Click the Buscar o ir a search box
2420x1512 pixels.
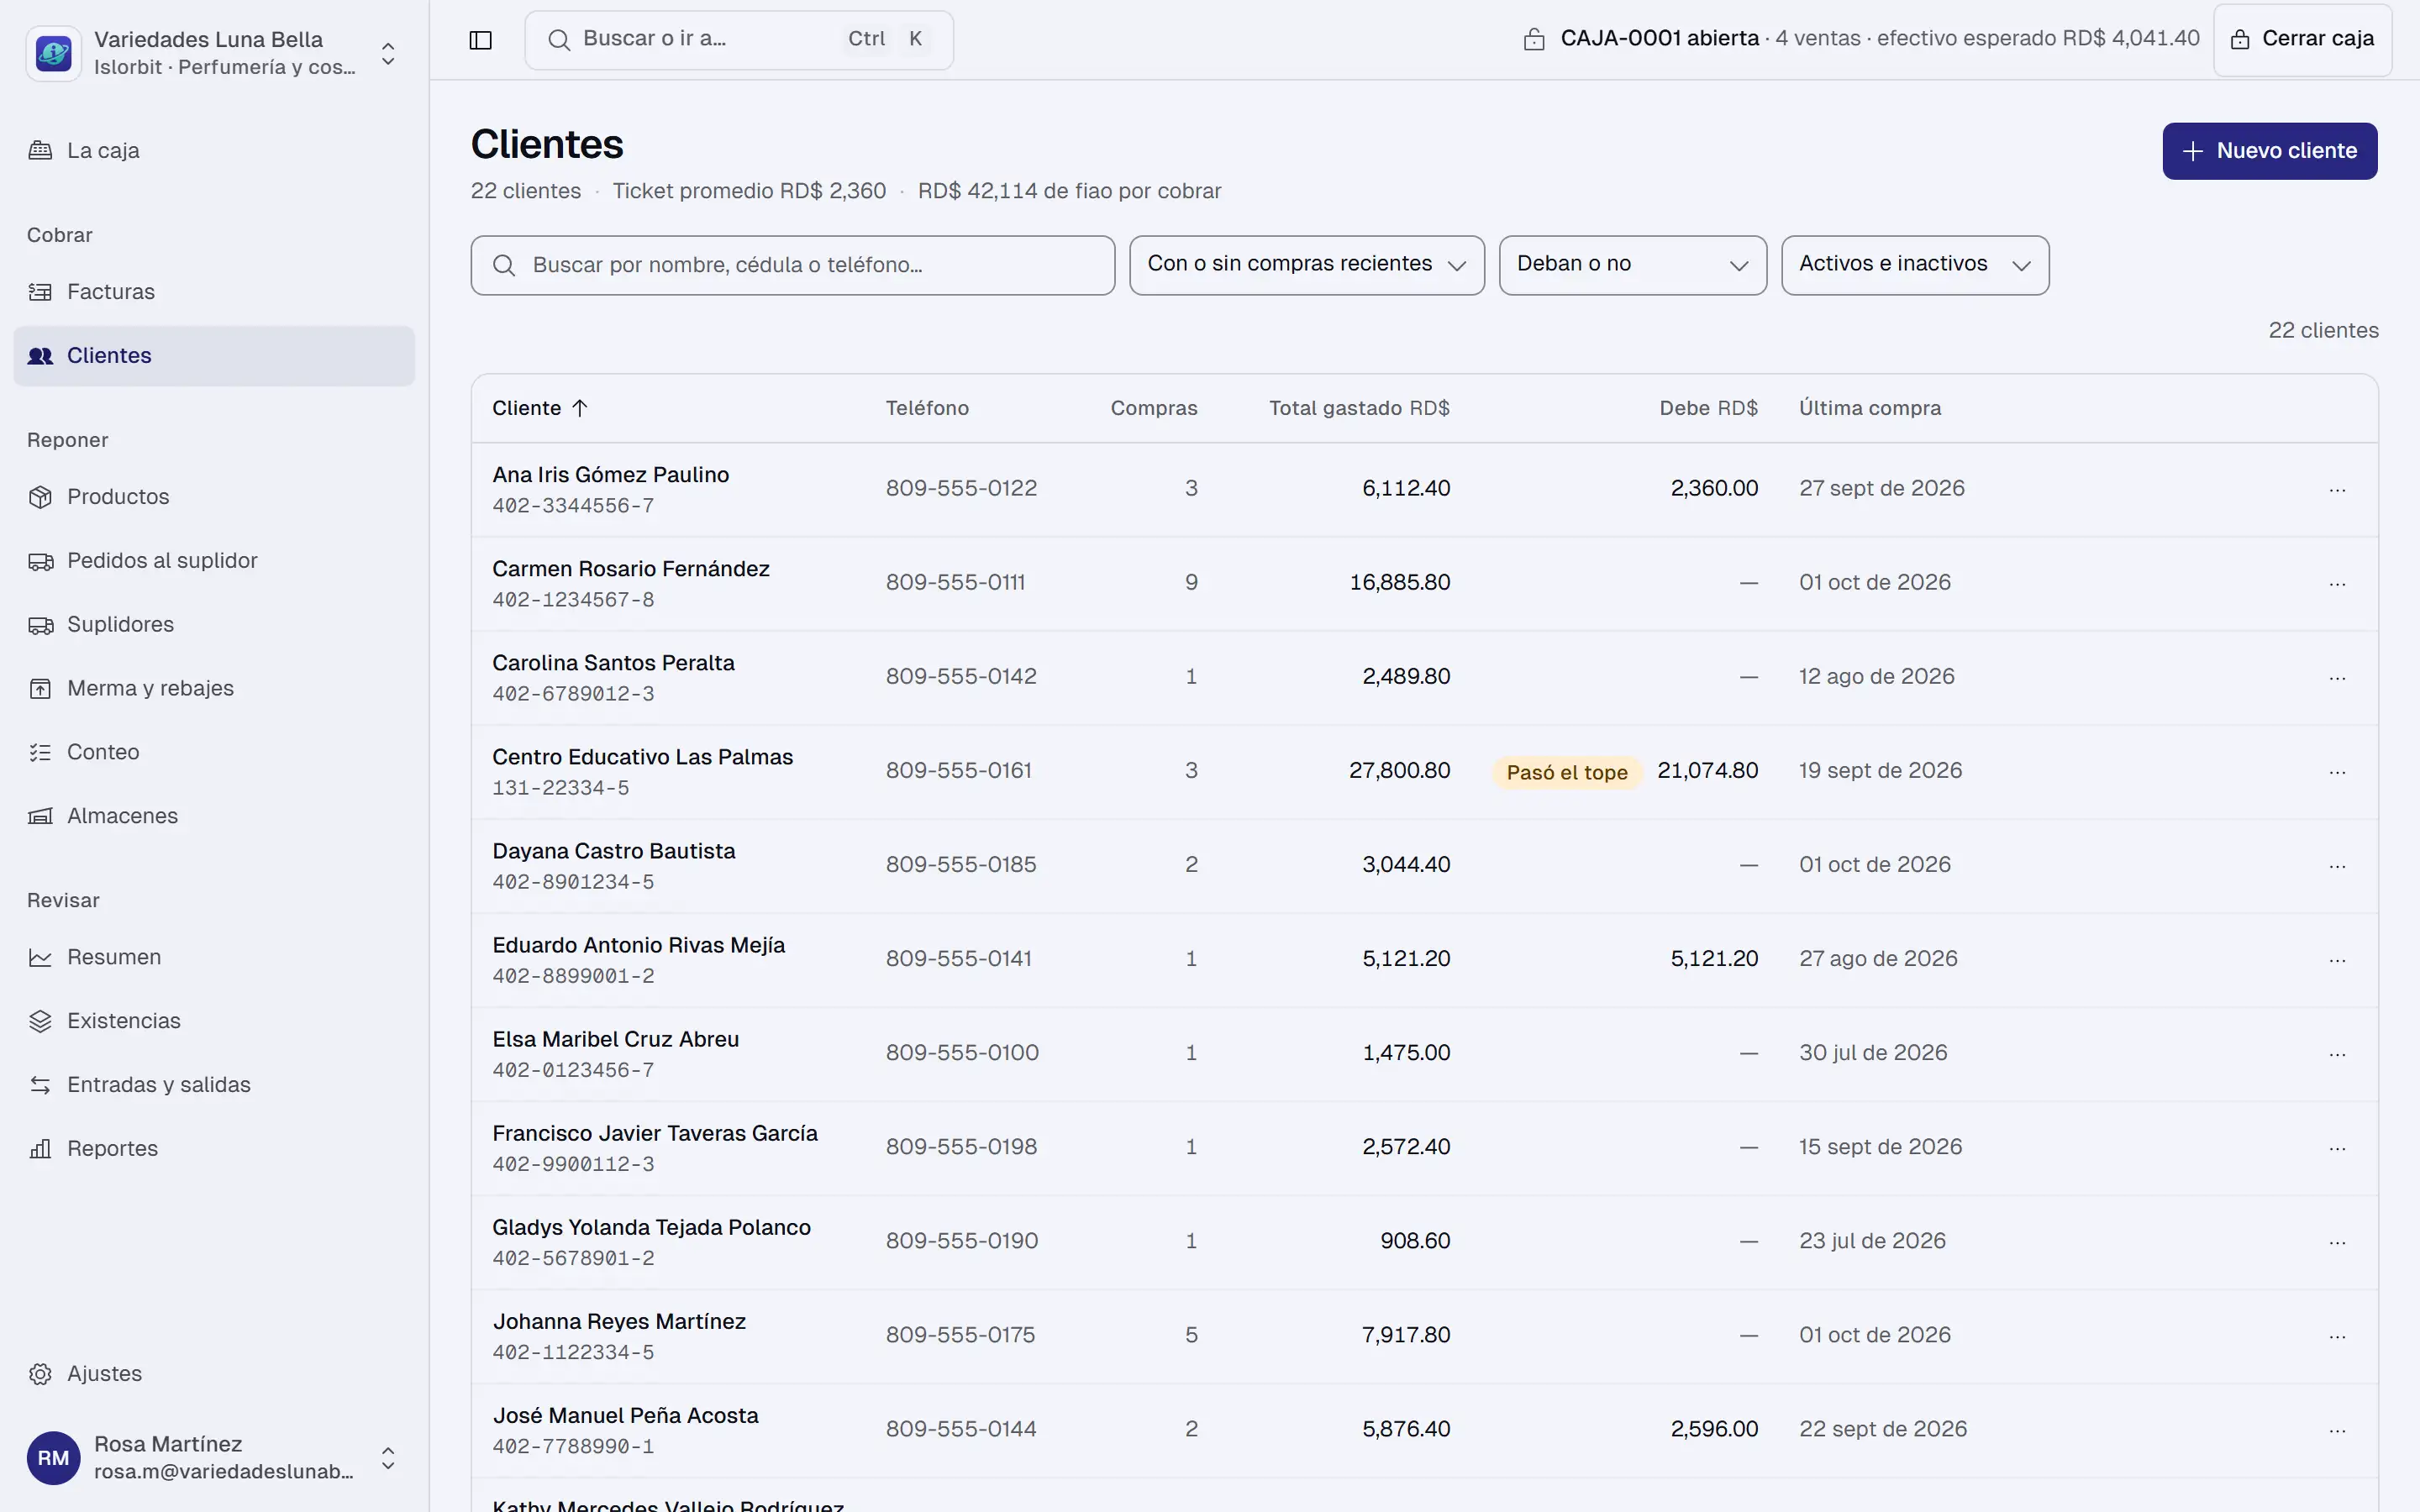point(738,40)
